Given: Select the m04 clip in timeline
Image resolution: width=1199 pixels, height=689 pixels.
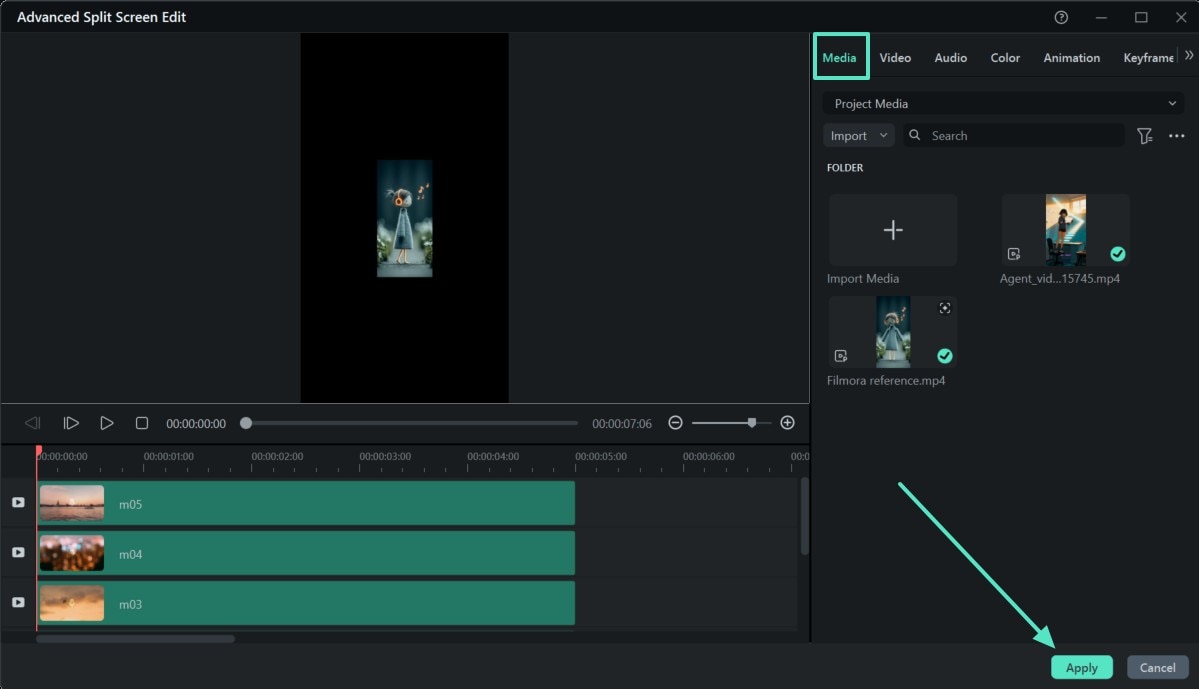Looking at the screenshot, I should point(306,553).
